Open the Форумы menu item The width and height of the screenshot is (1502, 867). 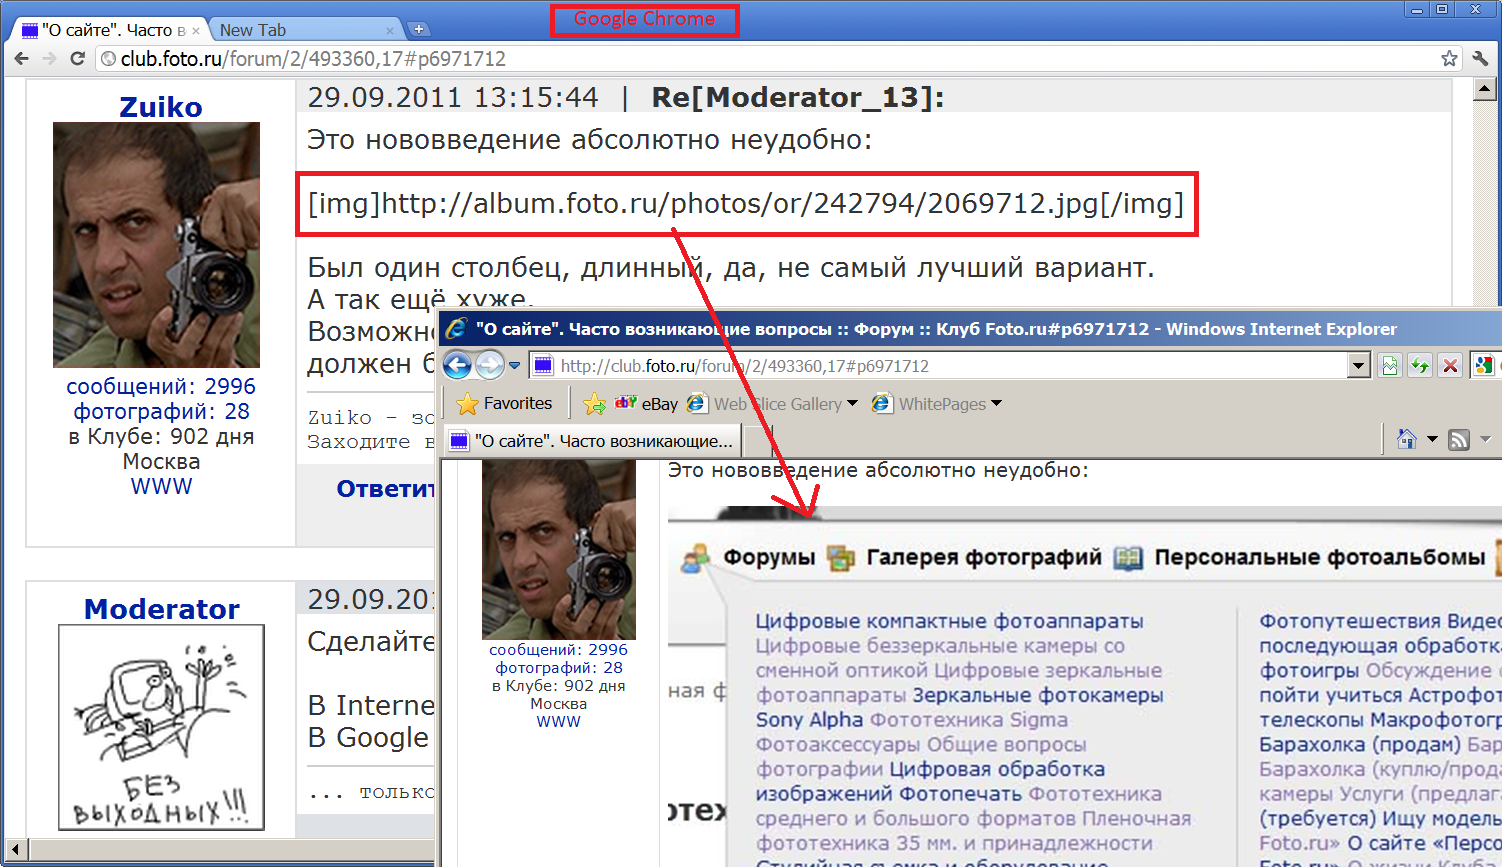[x=769, y=558]
